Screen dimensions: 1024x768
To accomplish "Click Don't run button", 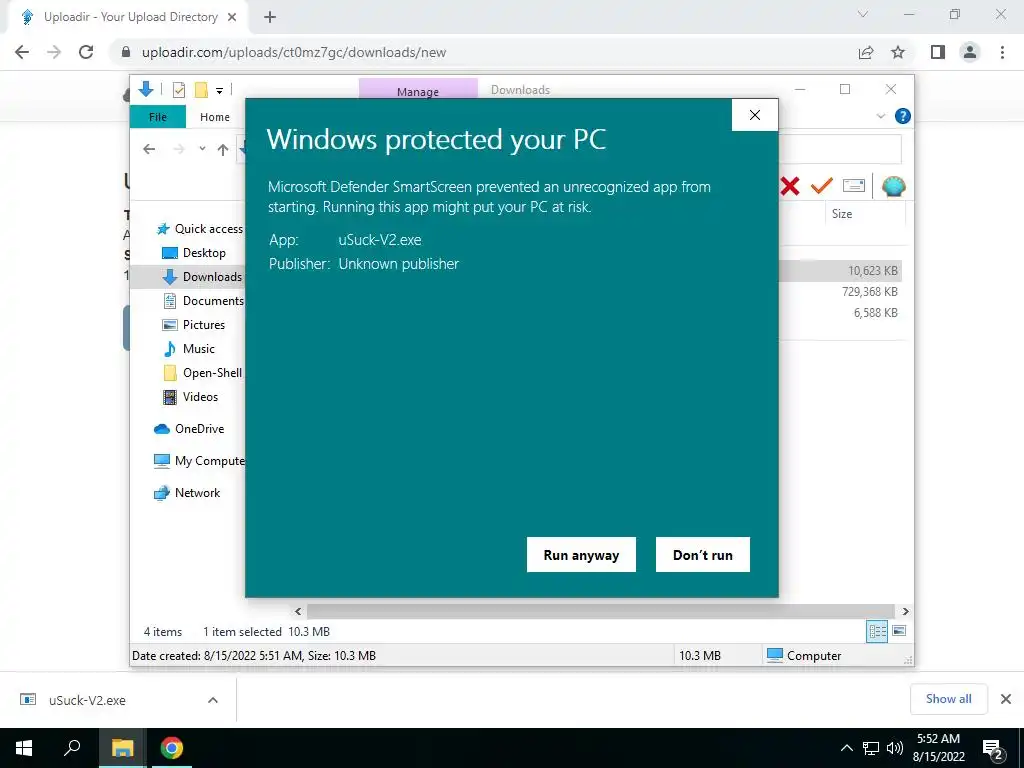I will pos(703,554).
